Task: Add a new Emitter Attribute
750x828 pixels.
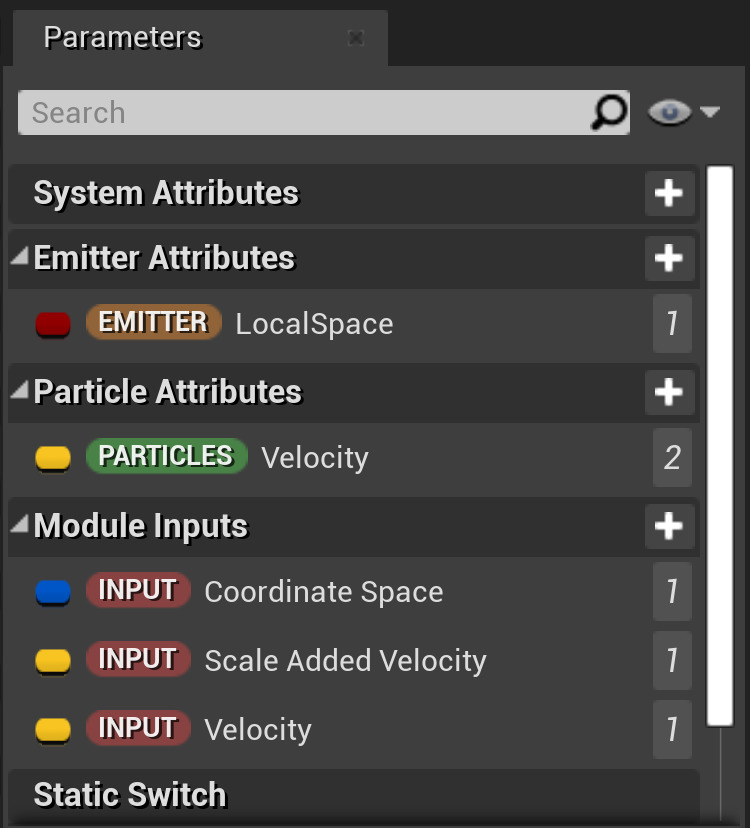Action: tap(669, 258)
